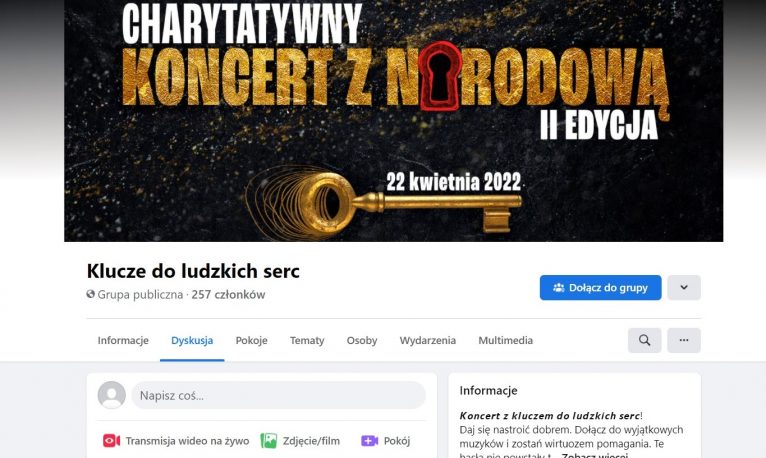Switch to the Dyskusja tab
This screenshot has width=766, height=458.
click(192, 340)
